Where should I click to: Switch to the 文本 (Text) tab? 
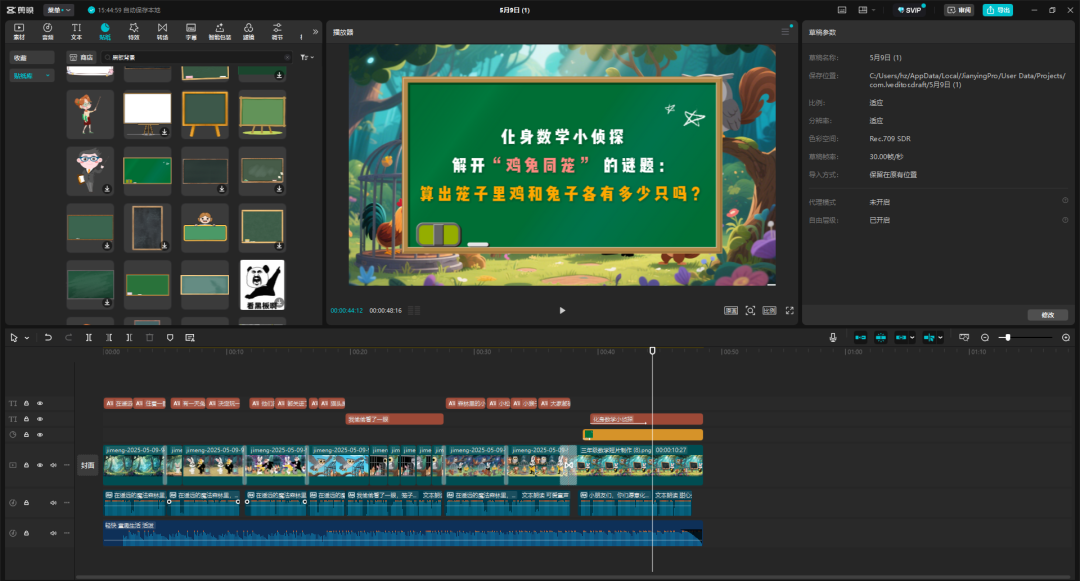click(76, 30)
